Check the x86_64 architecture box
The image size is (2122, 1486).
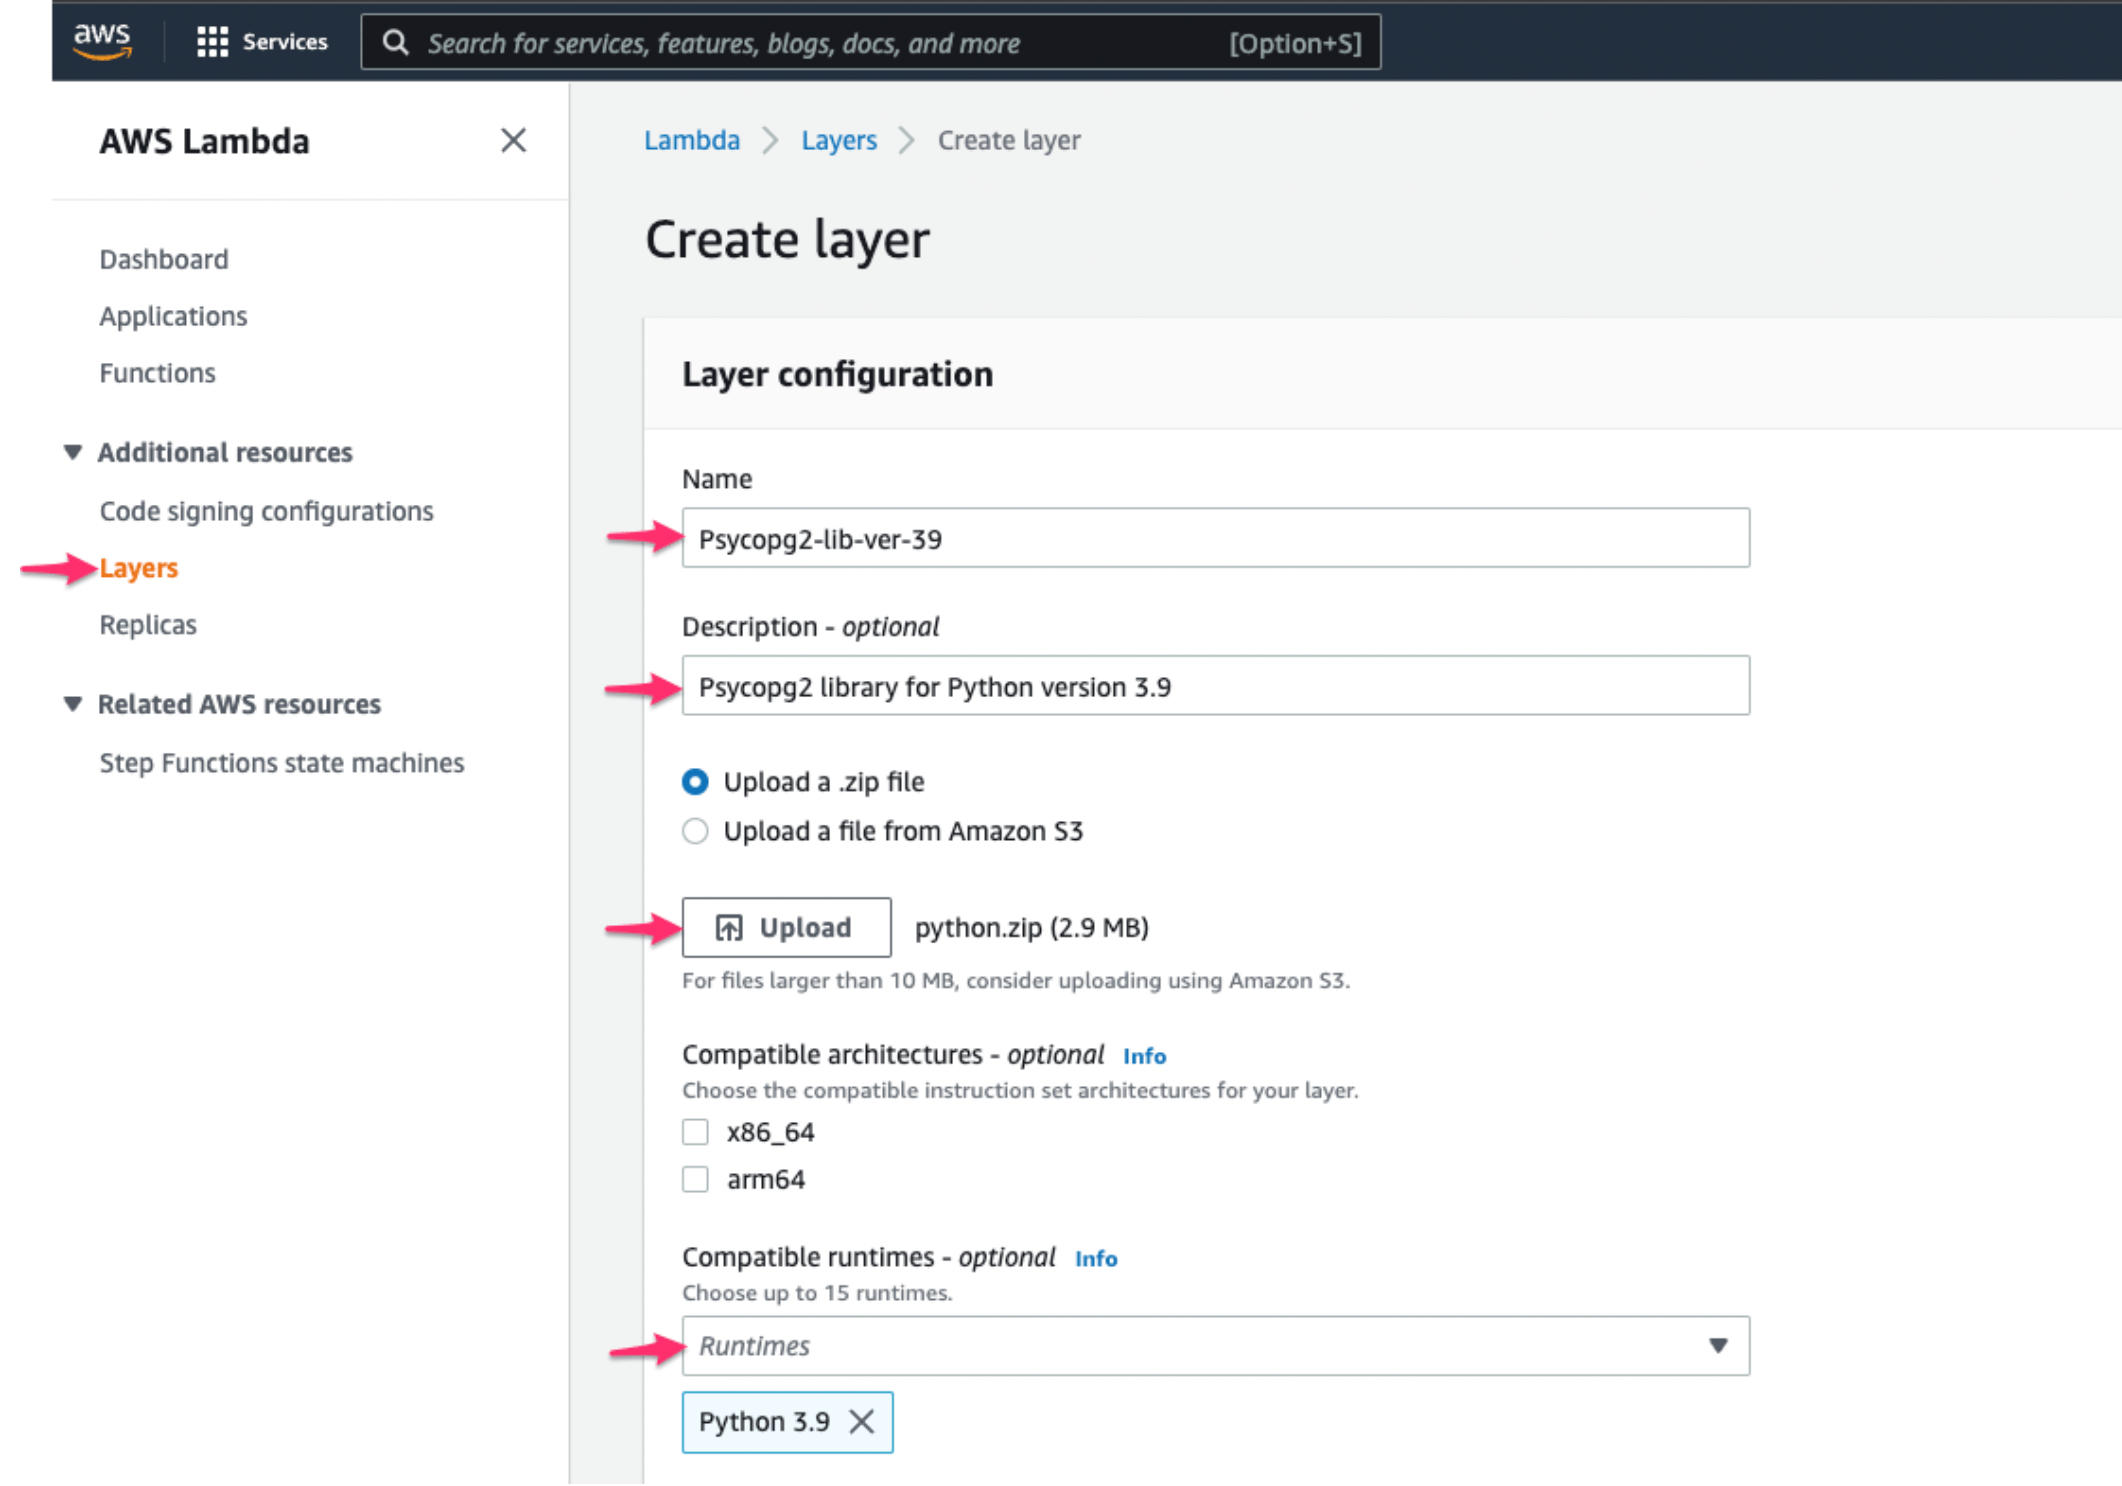coord(695,1131)
